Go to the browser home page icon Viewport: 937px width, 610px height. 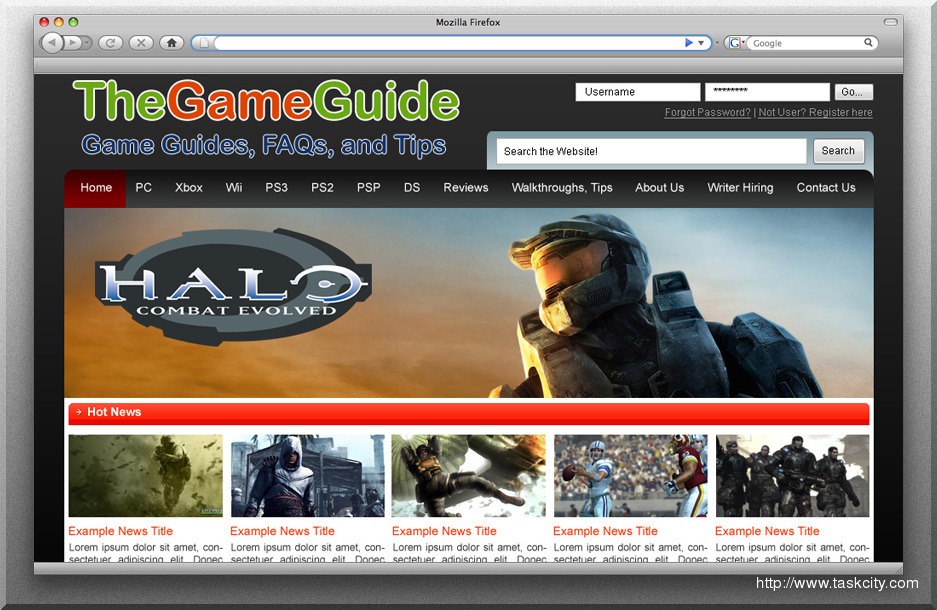coord(171,42)
